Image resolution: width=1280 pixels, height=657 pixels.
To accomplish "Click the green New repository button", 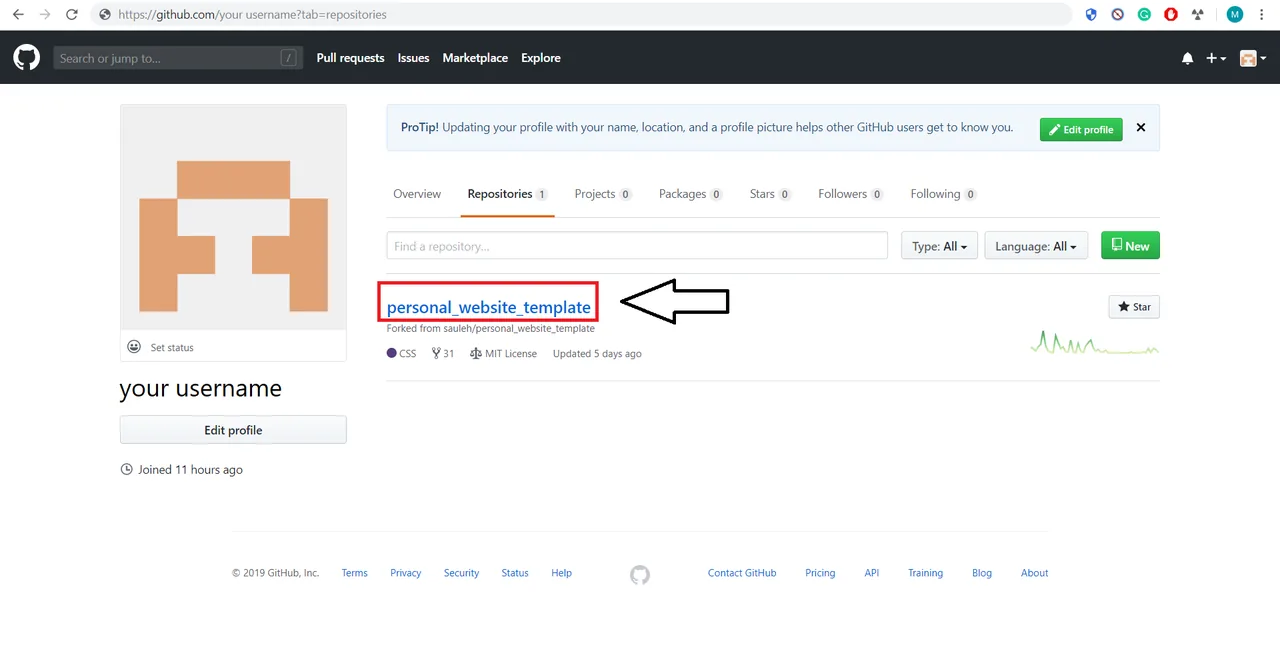I will [1130, 246].
